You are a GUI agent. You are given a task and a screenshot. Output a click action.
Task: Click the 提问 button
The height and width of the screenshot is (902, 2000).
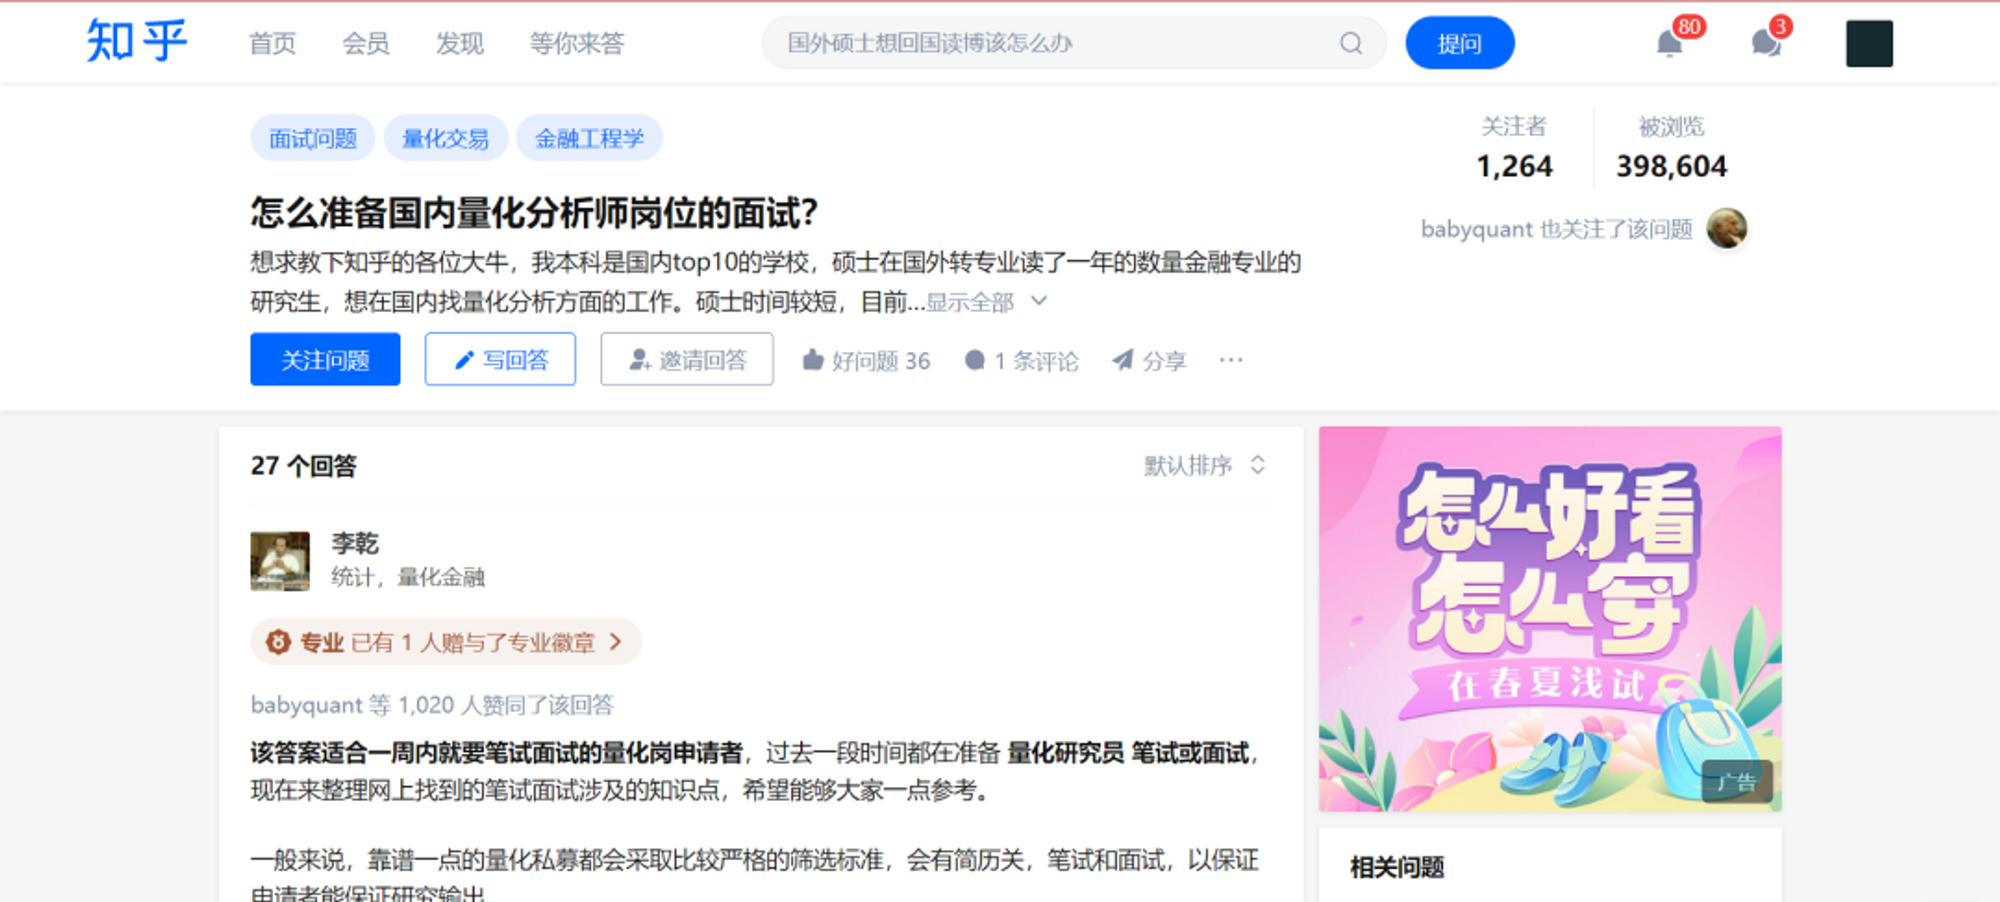(x=1460, y=43)
